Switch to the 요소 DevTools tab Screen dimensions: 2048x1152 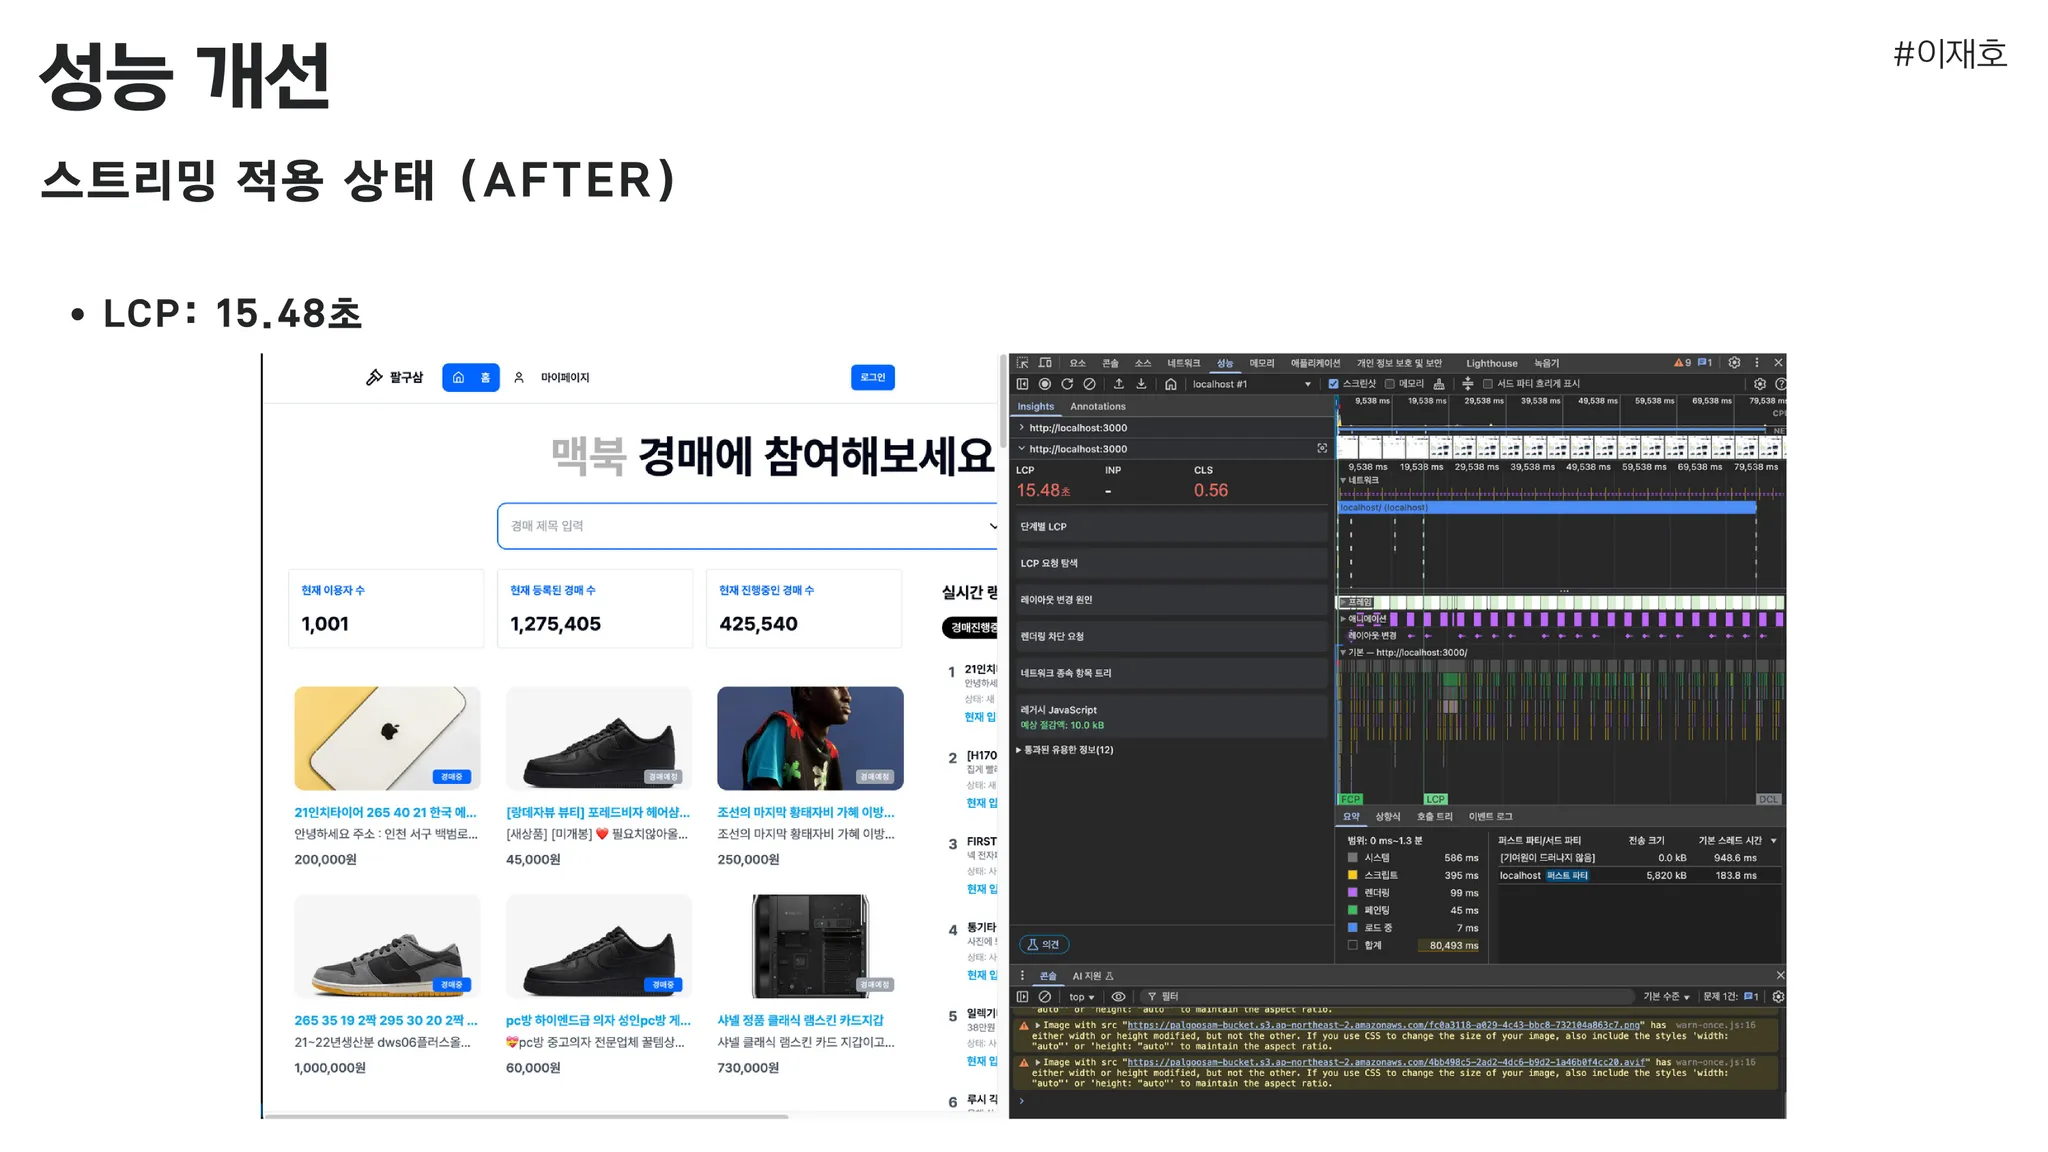point(1077,363)
